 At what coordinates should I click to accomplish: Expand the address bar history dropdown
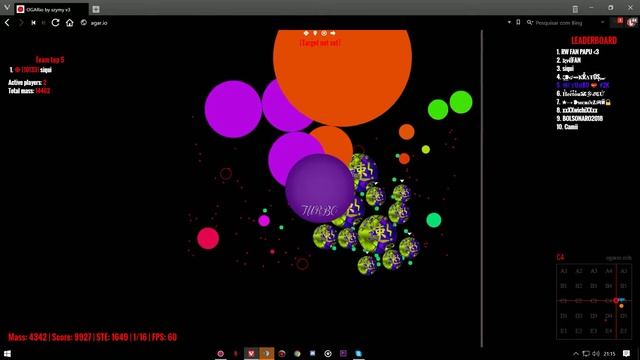(509, 22)
